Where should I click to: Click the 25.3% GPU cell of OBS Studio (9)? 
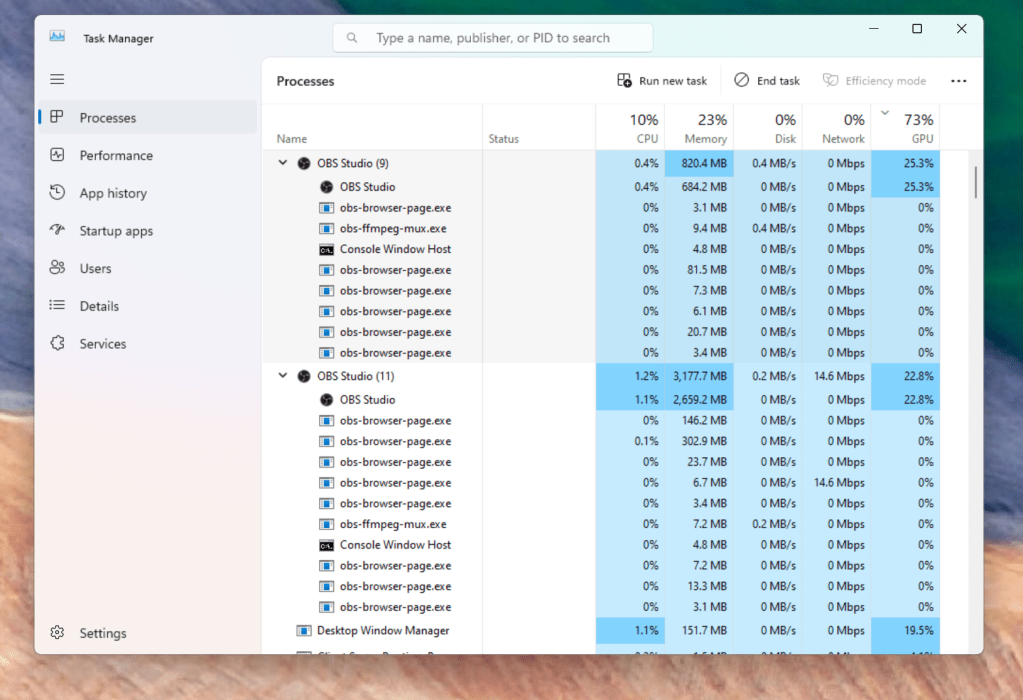point(906,163)
